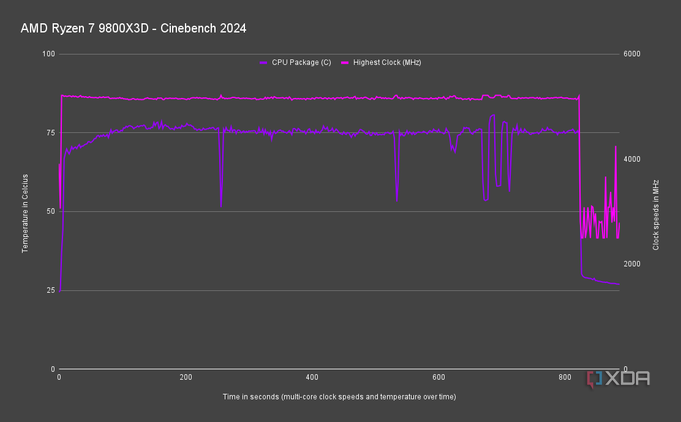681x422 pixels.
Task: Click the "Temperature in Celcius" axis label
Action: point(25,213)
